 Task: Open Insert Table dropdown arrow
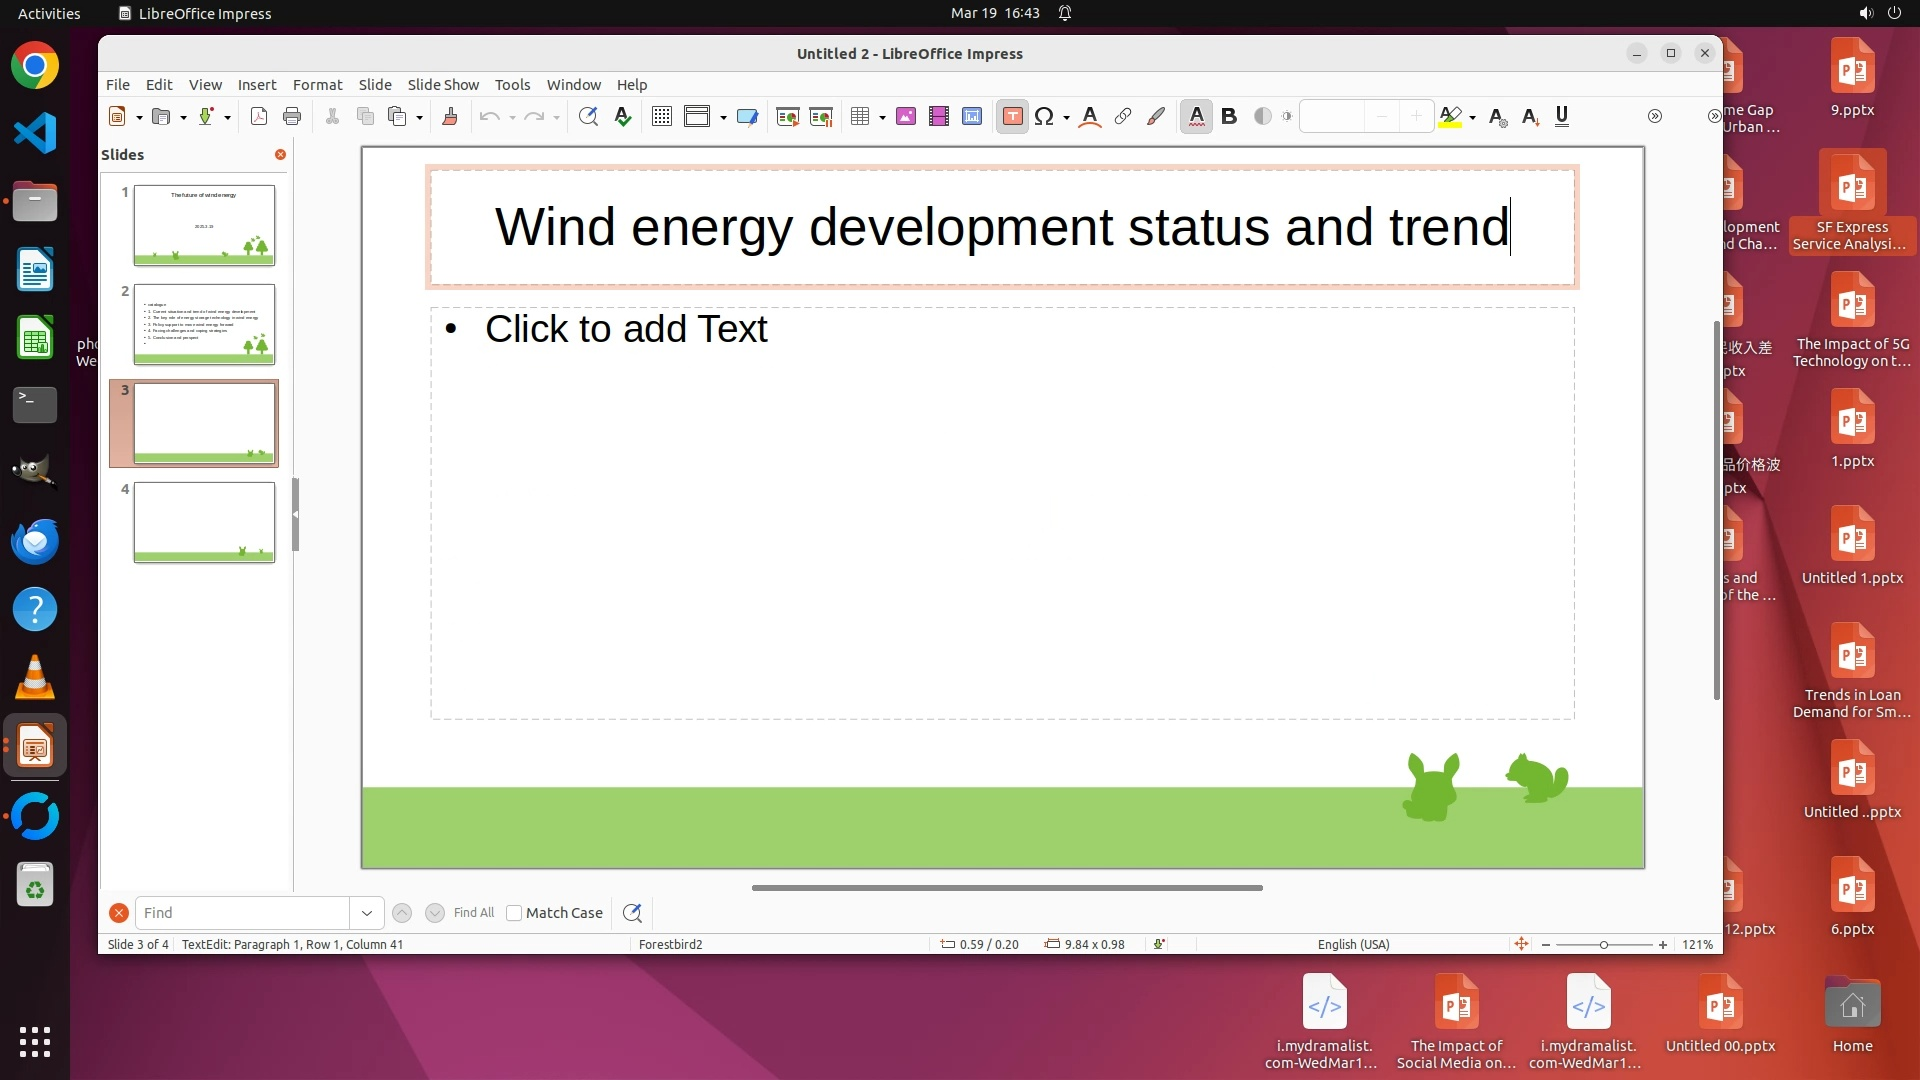[882, 118]
